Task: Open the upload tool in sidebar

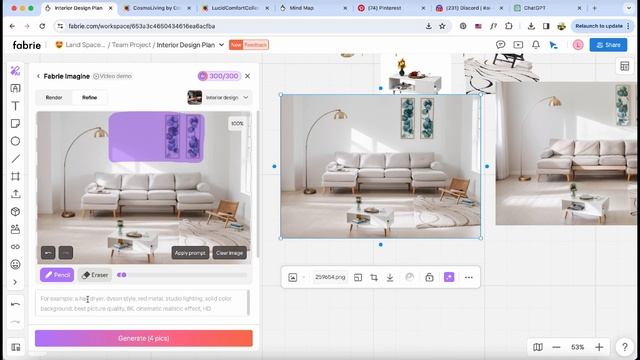Action: click(16, 194)
